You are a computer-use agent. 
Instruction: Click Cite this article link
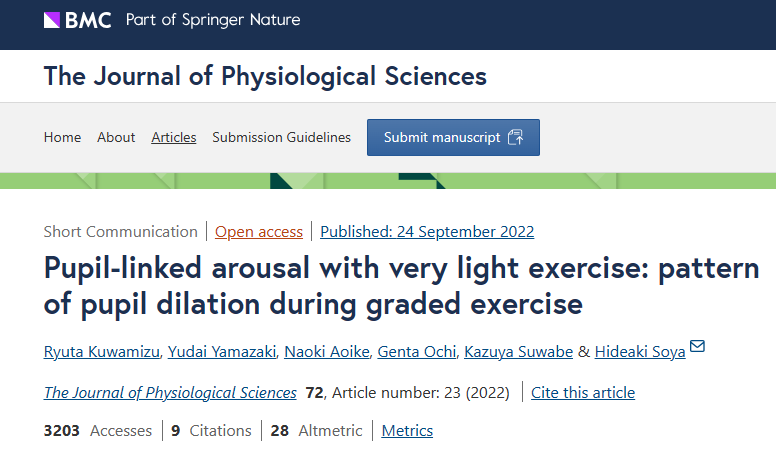coord(583,392)
